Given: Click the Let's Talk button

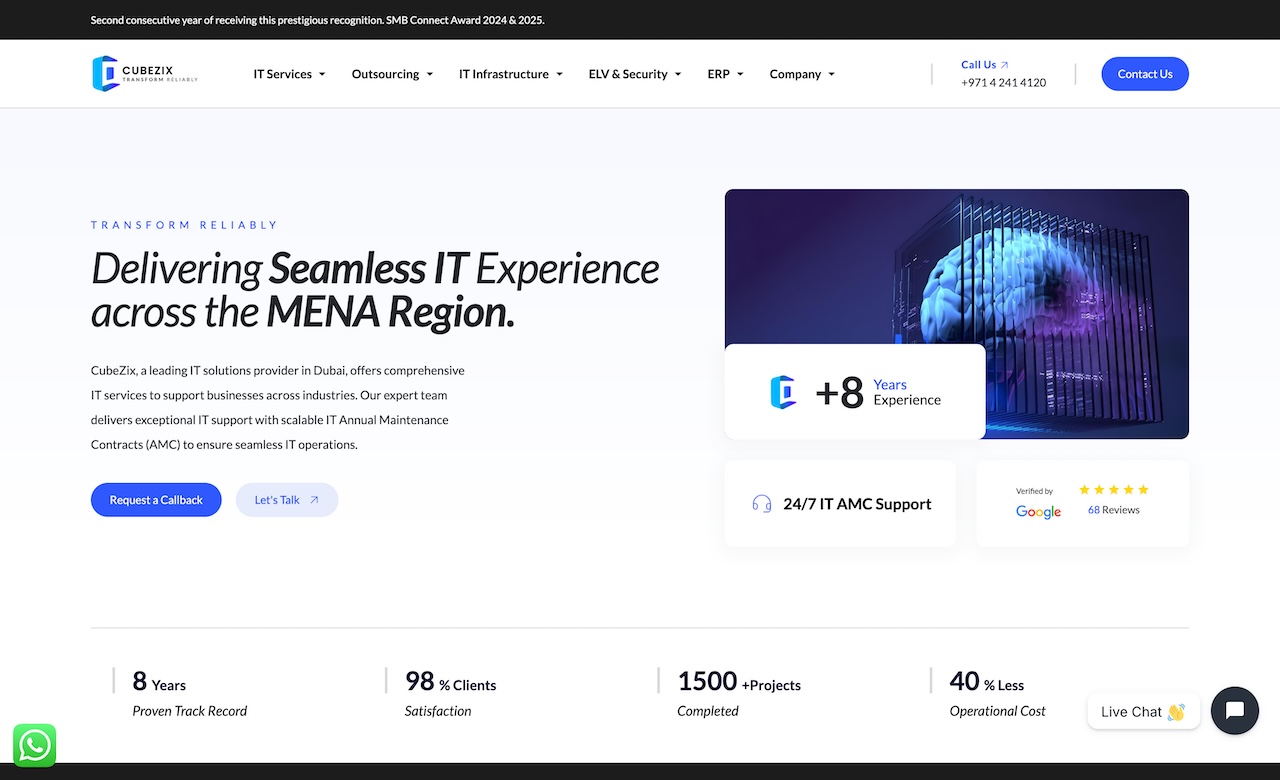Looking at the screenshot, I should [287, 500].
